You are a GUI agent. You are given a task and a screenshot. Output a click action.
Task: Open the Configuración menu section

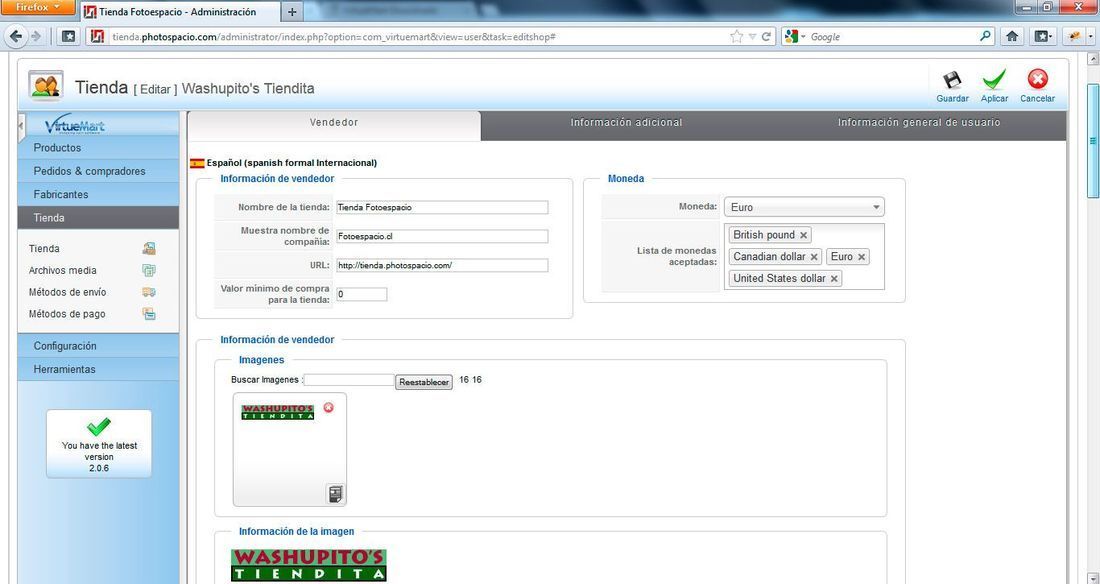coord(98,346)
